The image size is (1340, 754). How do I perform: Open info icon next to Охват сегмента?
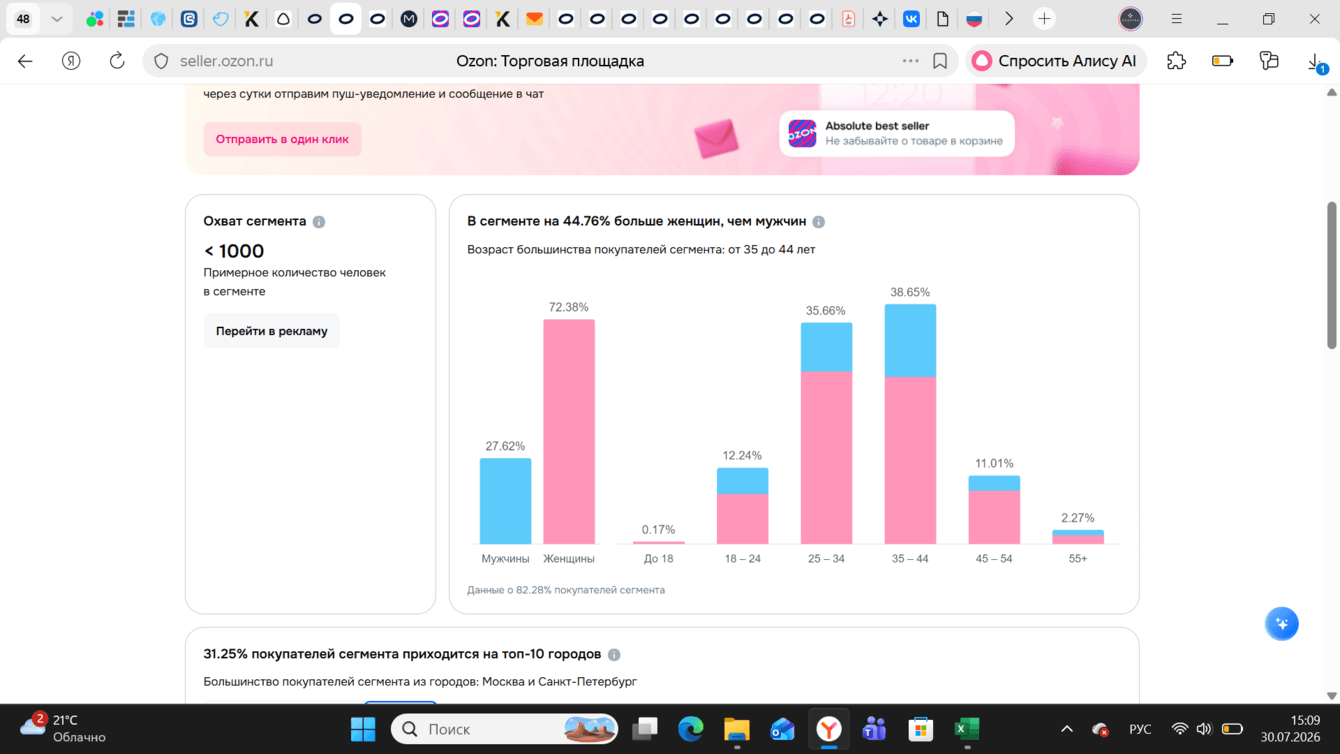pos(319,222)
